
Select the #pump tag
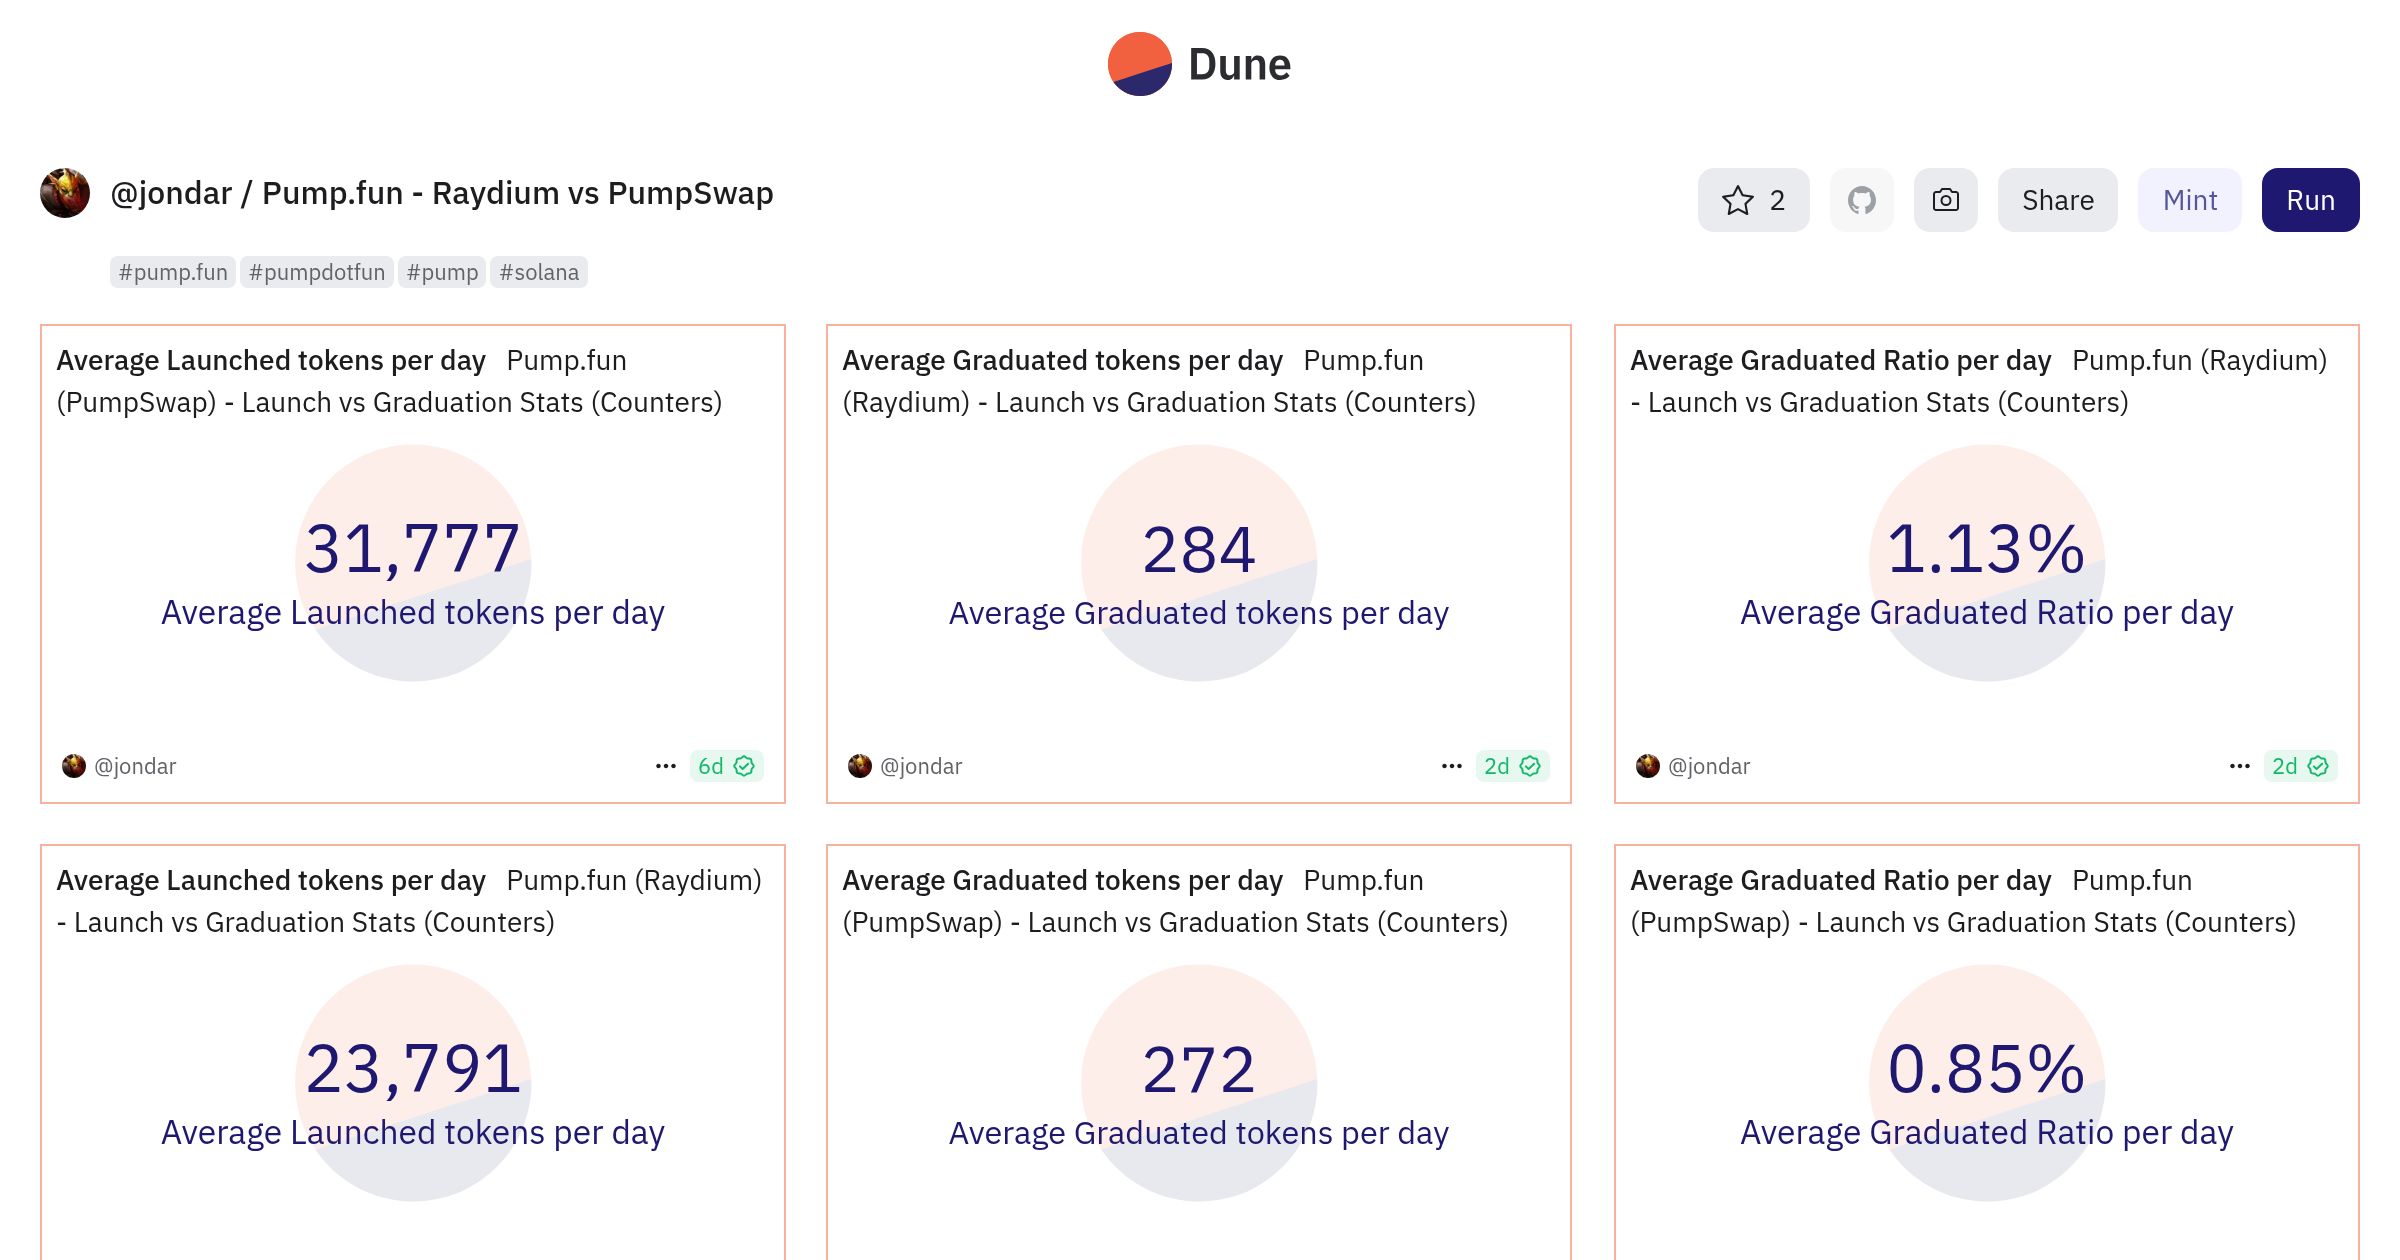pos(442,272)
